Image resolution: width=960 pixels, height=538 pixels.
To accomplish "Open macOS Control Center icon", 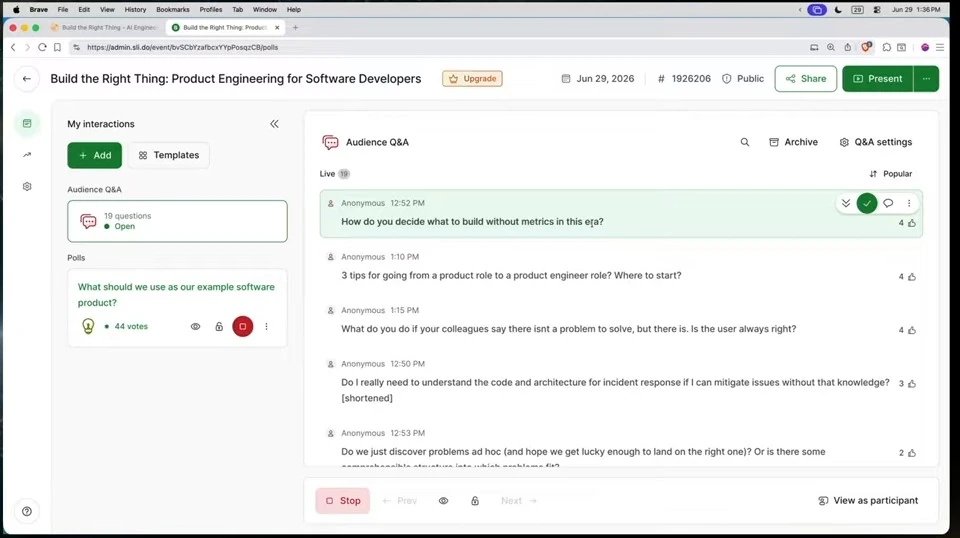I will pos(877,10).
